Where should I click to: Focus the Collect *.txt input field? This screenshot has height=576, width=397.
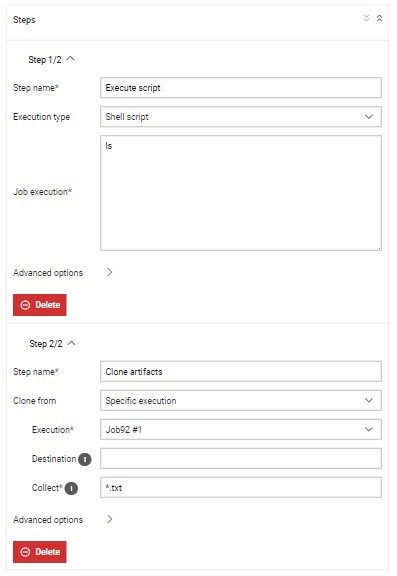[241, 487]
